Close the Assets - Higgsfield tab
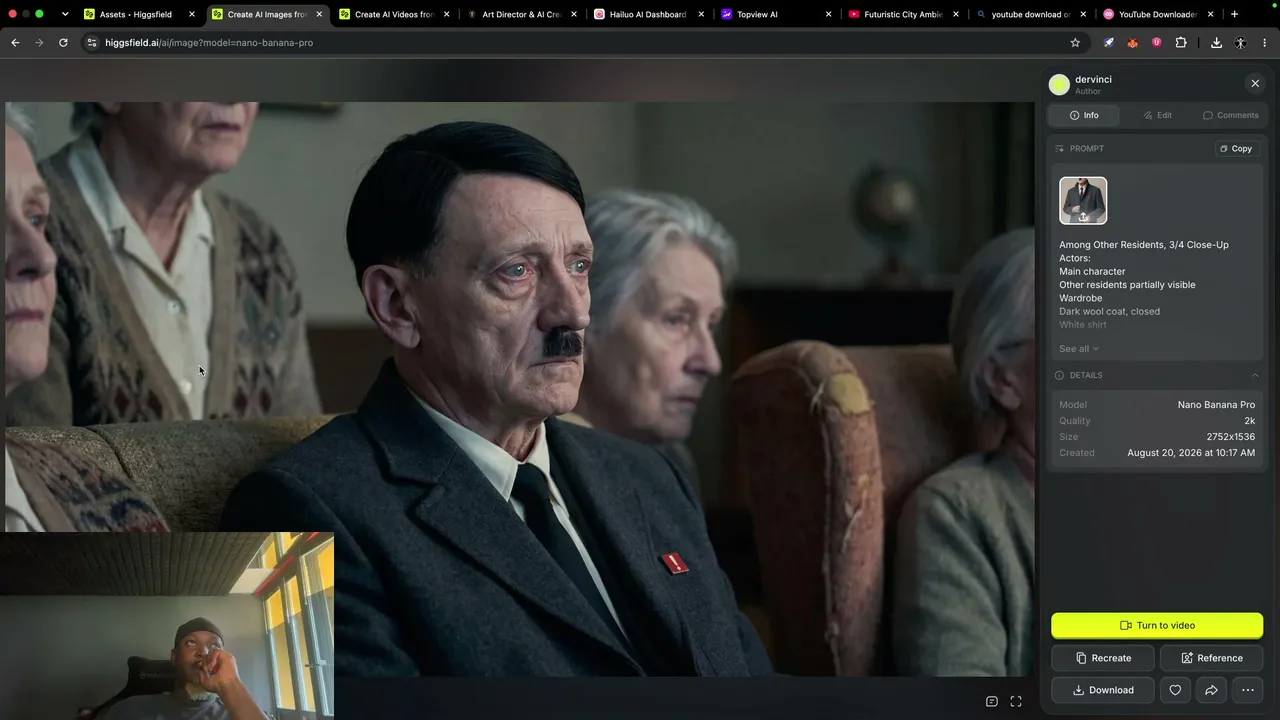The width and height of the screenshot is (1280, 720). (192, 14)
